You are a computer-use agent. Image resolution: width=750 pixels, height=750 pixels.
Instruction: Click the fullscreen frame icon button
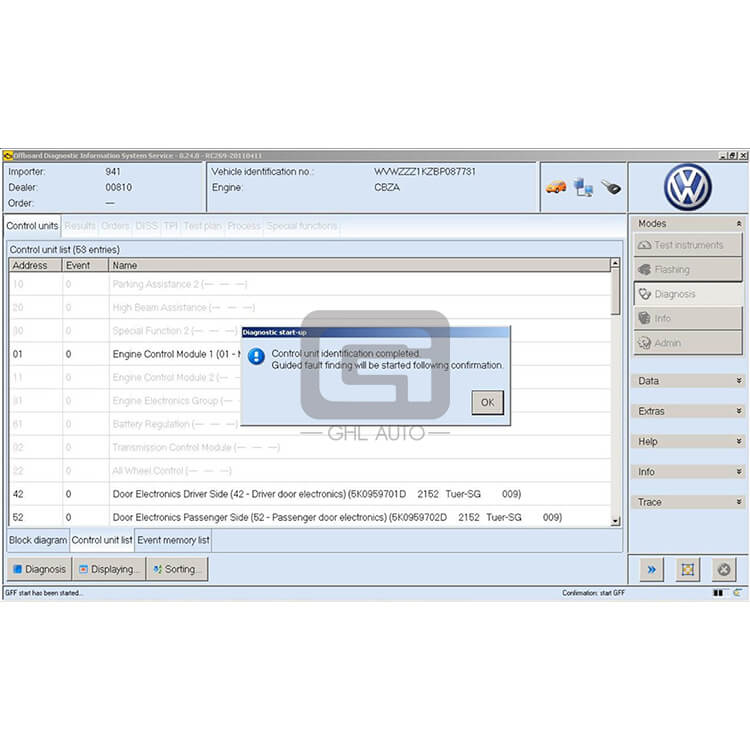pyautogui.click(x=687, y=569)
